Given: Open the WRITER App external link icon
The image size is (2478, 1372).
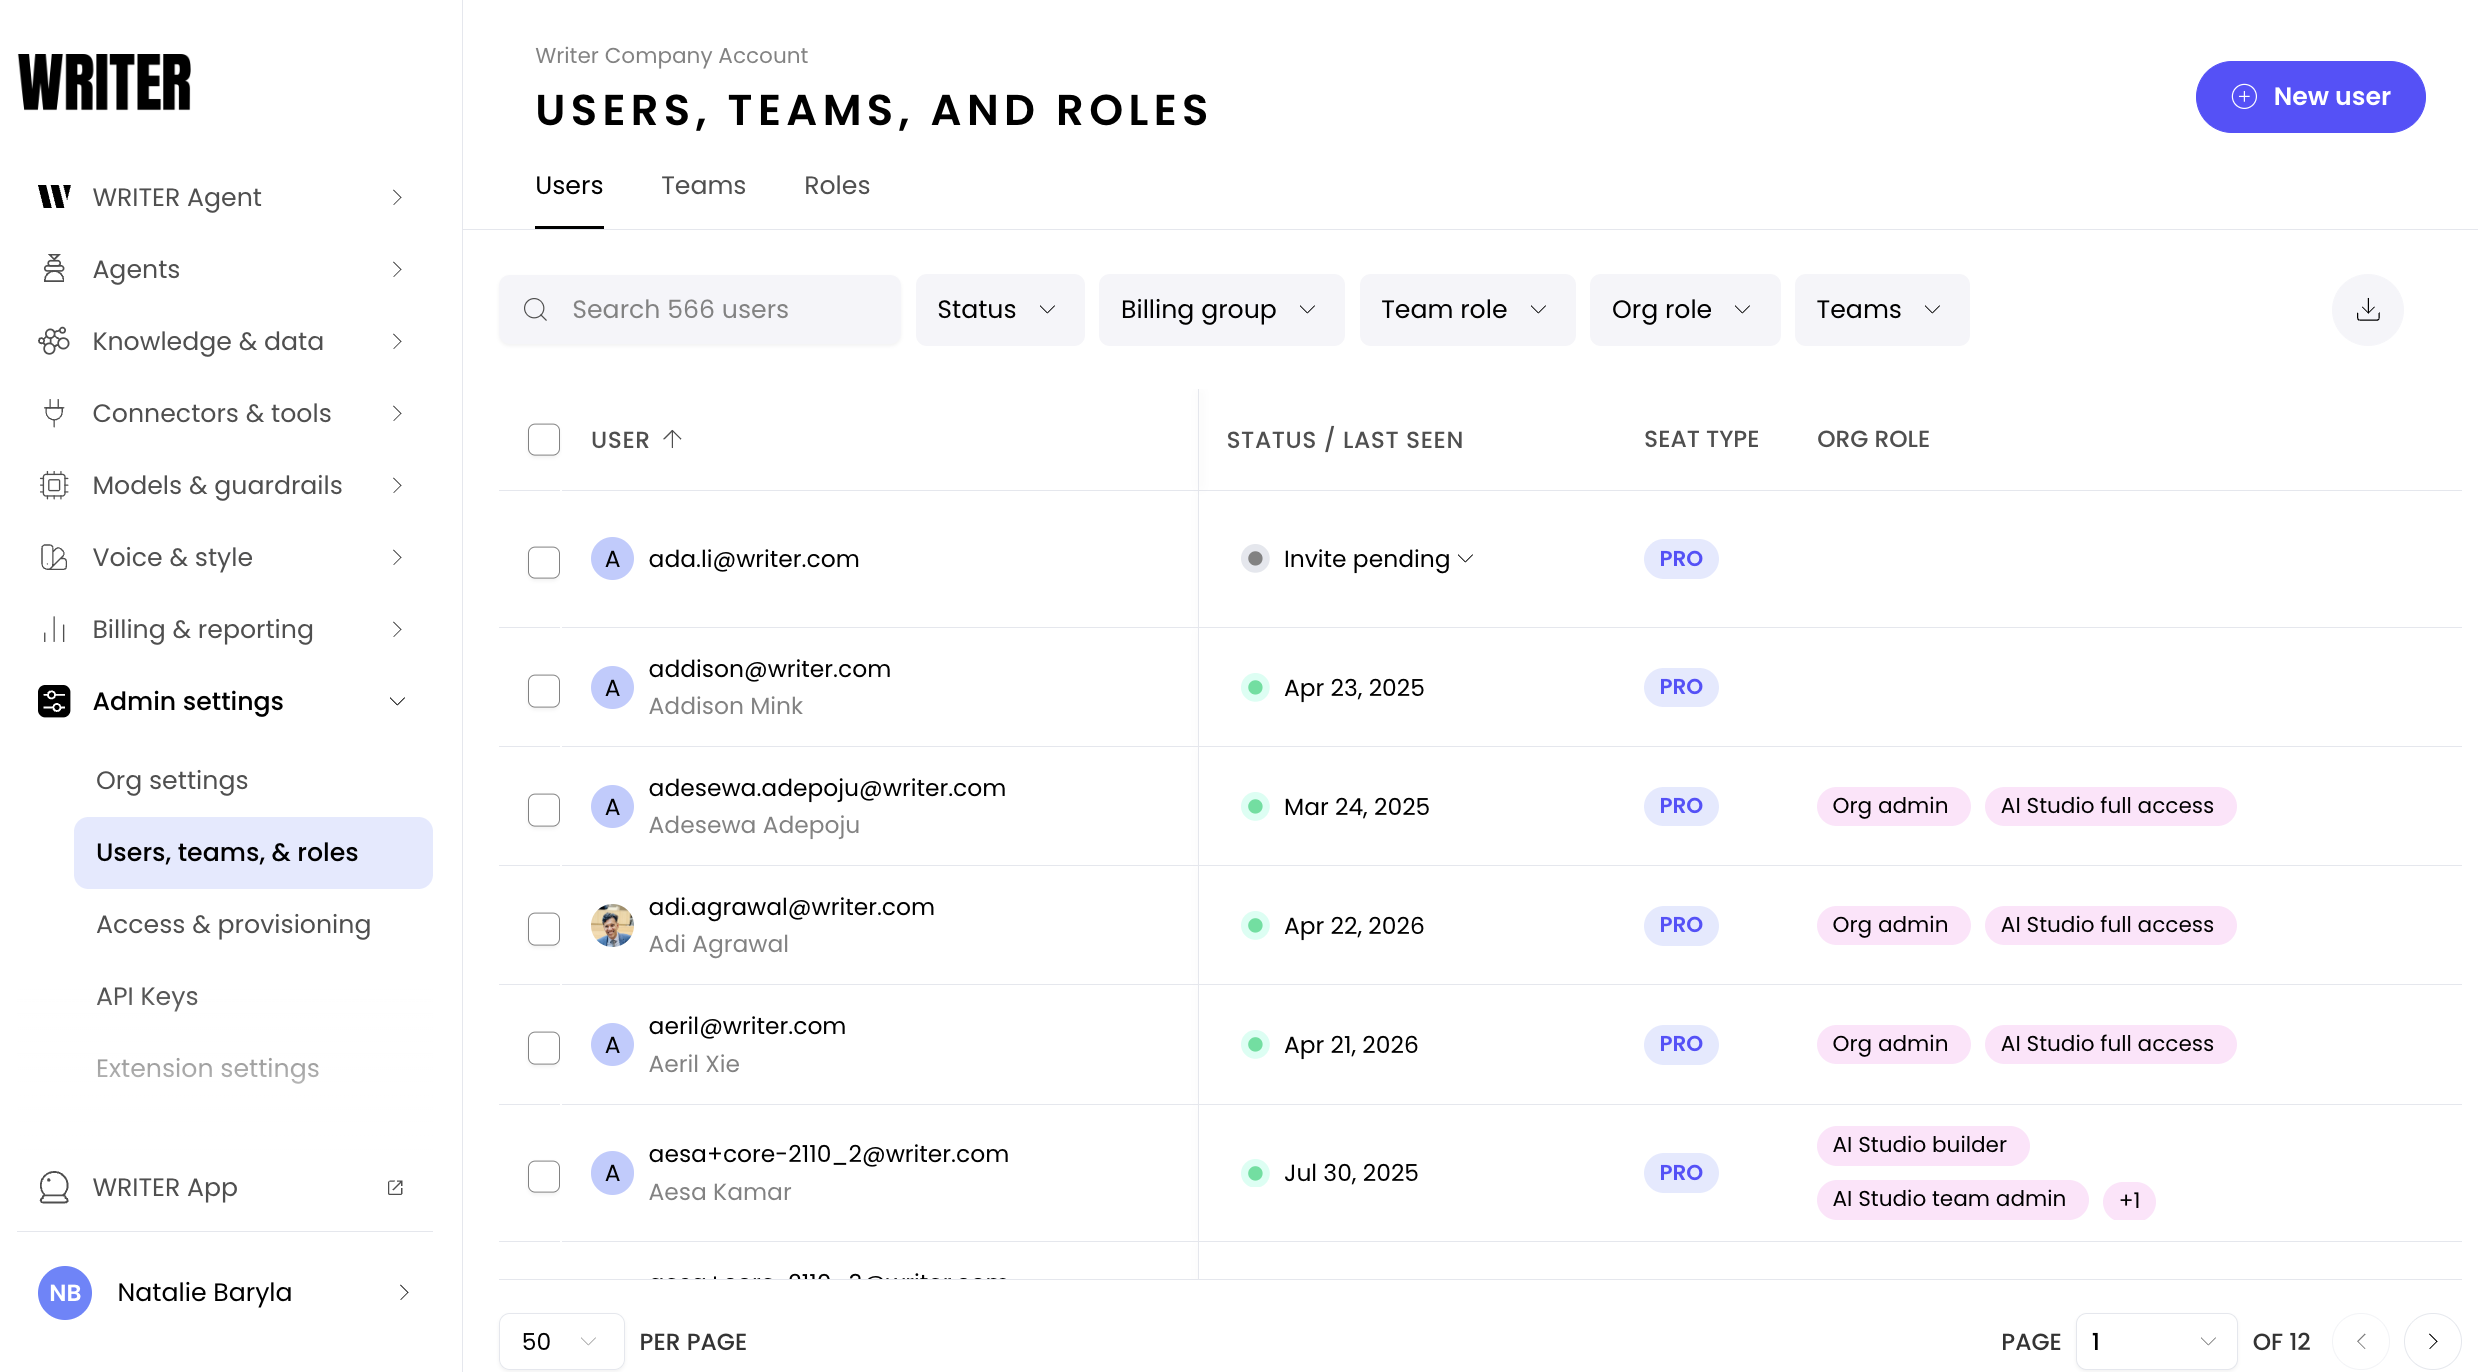Looking at the screenshot, I should point(395,1187).
